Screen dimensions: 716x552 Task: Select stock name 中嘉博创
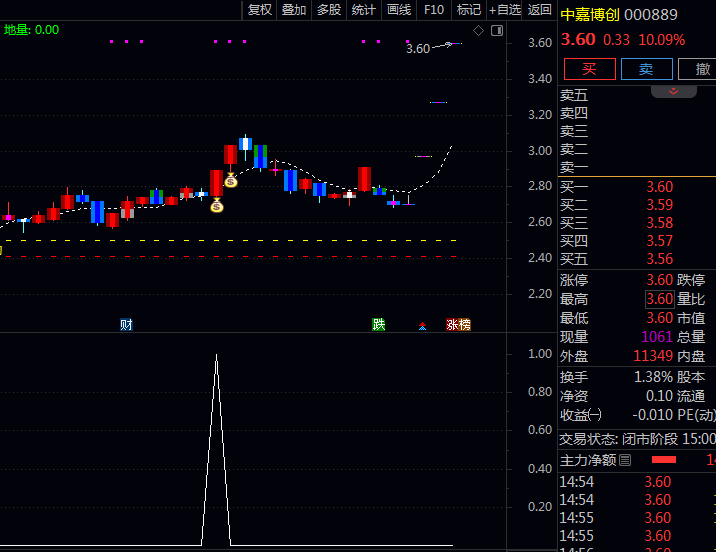590,15
